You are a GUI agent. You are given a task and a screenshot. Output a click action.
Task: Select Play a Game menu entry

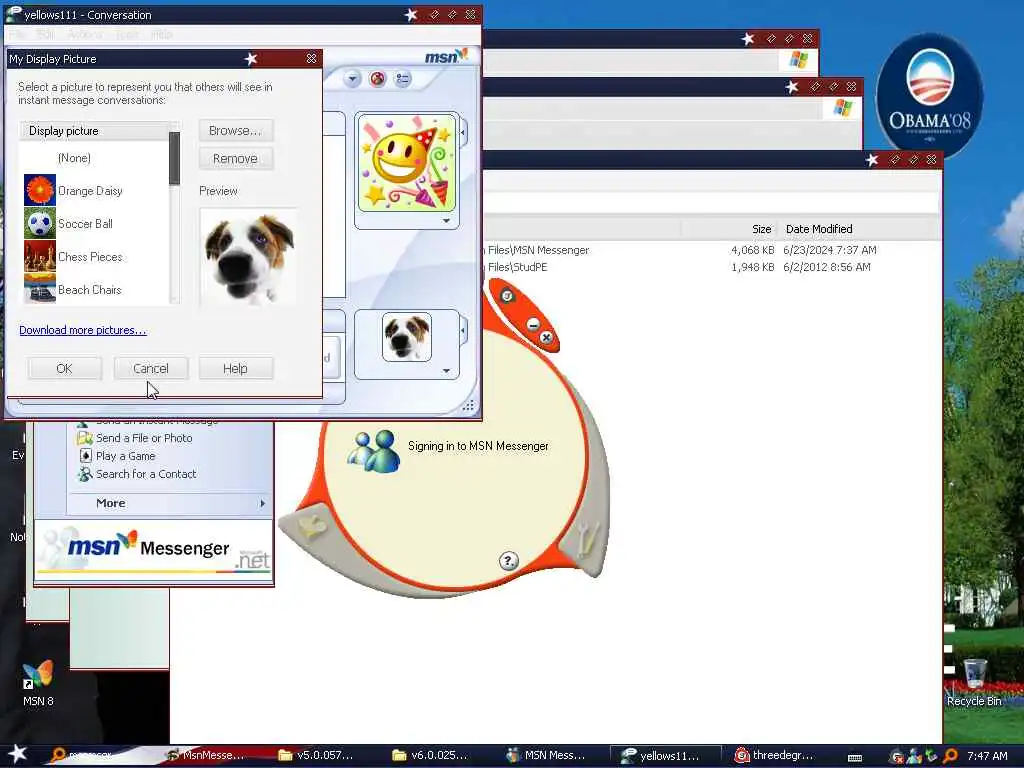(125, 456)
